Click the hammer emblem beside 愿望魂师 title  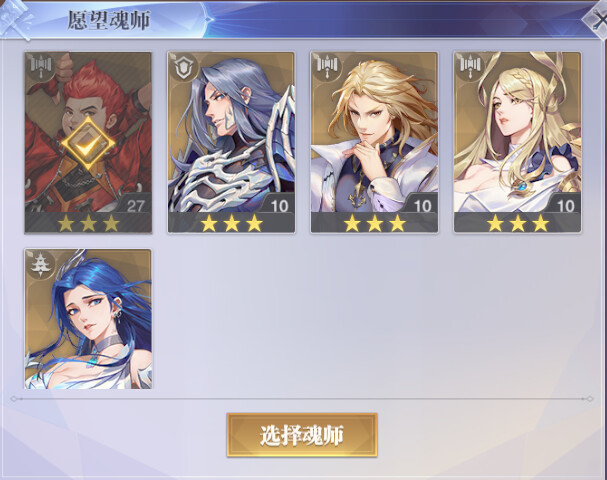click(15, 19)
